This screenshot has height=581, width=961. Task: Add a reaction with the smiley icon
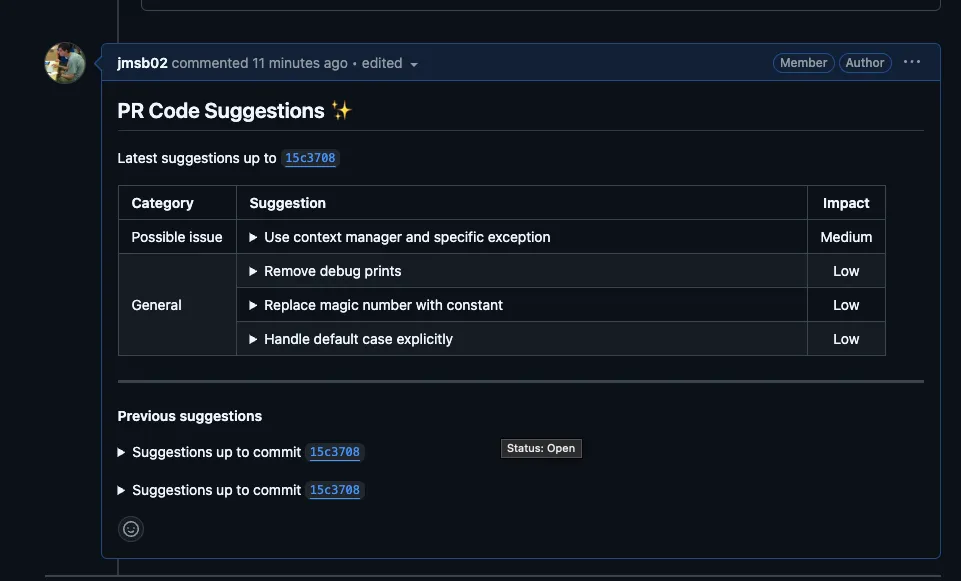(131, 529)
